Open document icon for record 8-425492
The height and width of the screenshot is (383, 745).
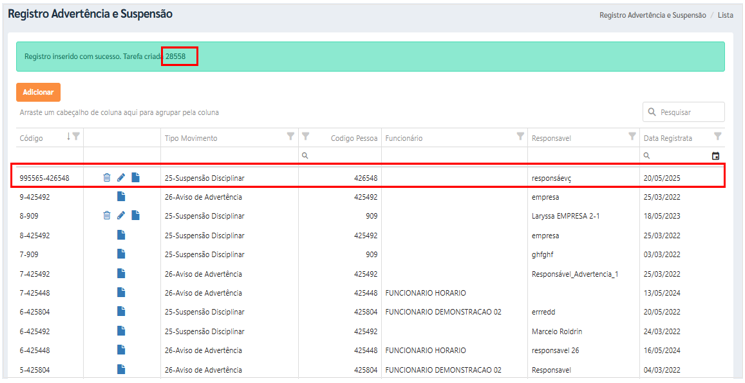tap(121, 235)
